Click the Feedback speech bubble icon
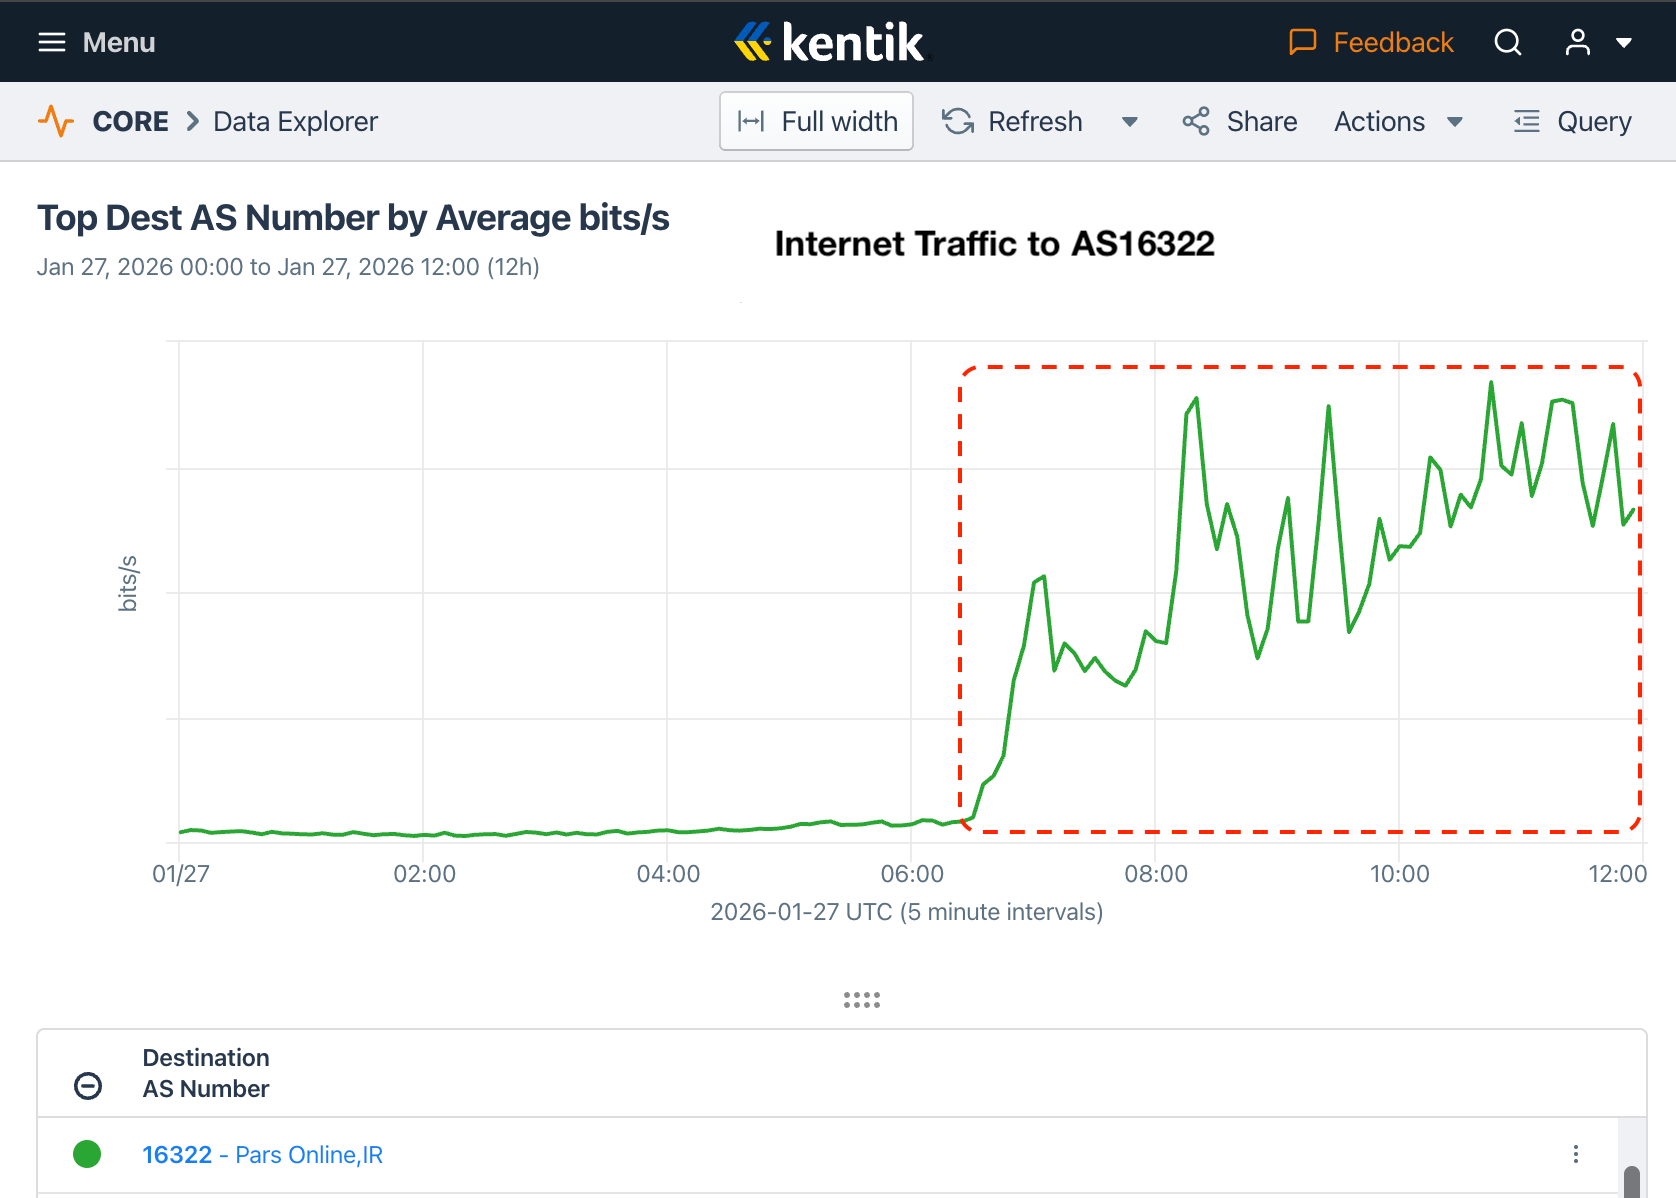The image size is (1676, 1198). (x=1302, y=42)
